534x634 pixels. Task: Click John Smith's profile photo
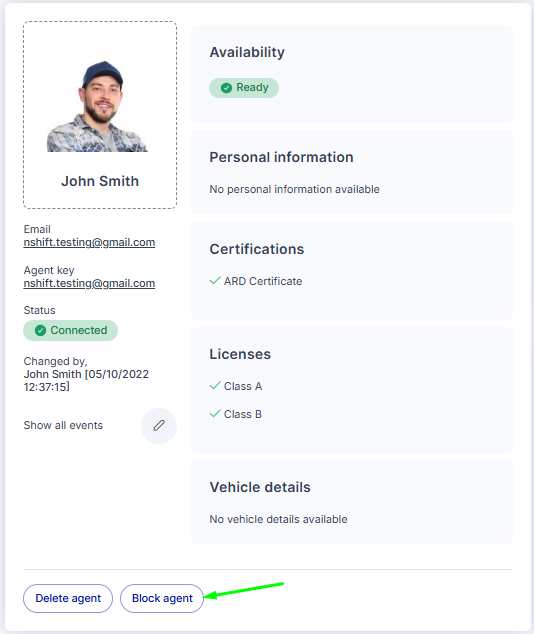pyautogui.click(x=98, y=106)
